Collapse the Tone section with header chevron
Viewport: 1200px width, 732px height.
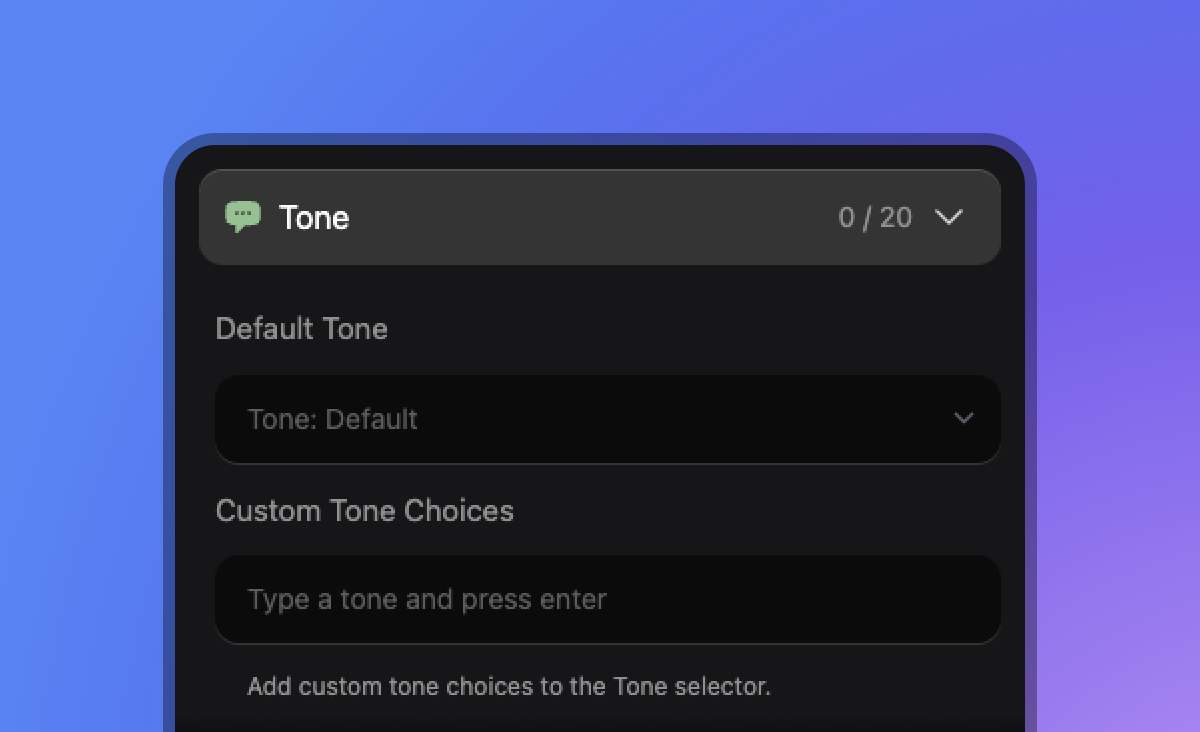click(948, 217)
